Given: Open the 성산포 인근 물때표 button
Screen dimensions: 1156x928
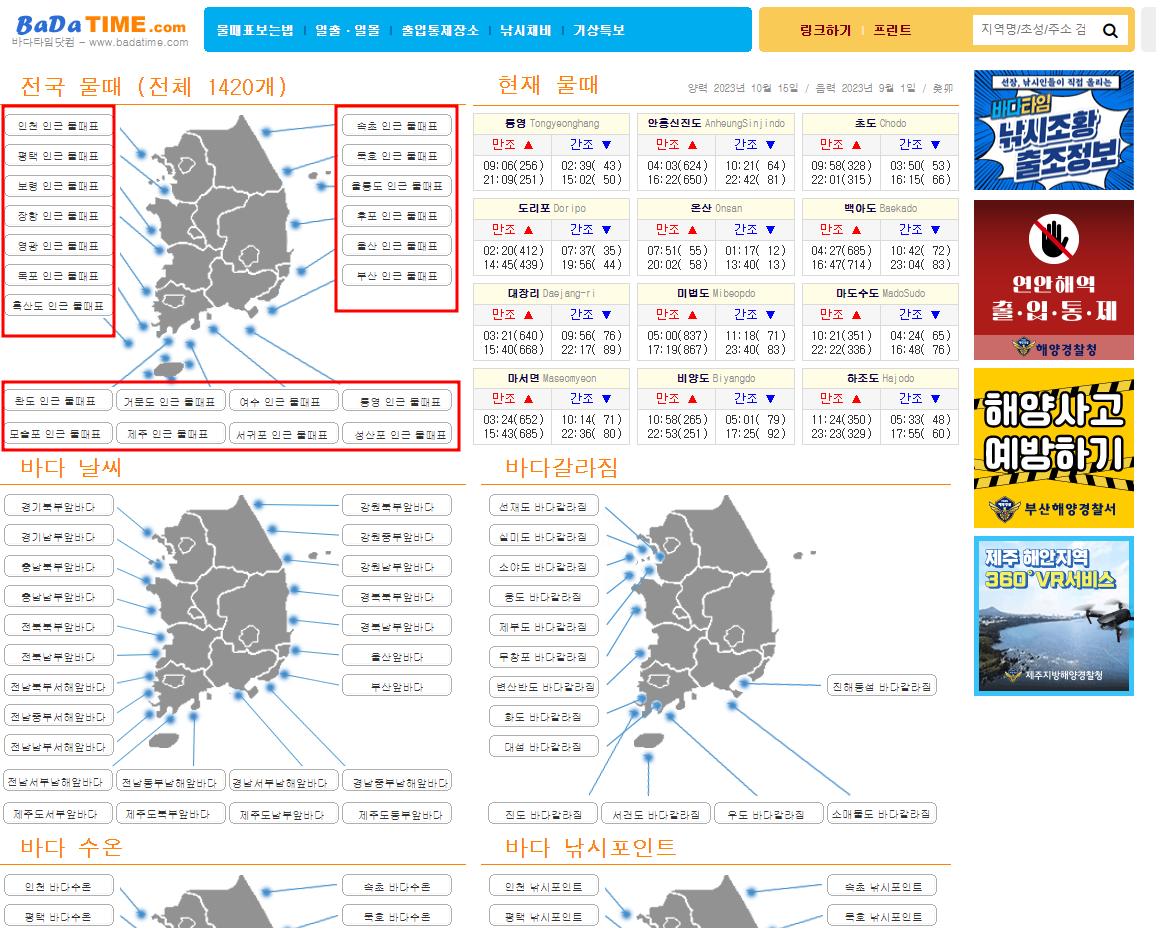Looking at the screenshot, I should click(397, 435).
